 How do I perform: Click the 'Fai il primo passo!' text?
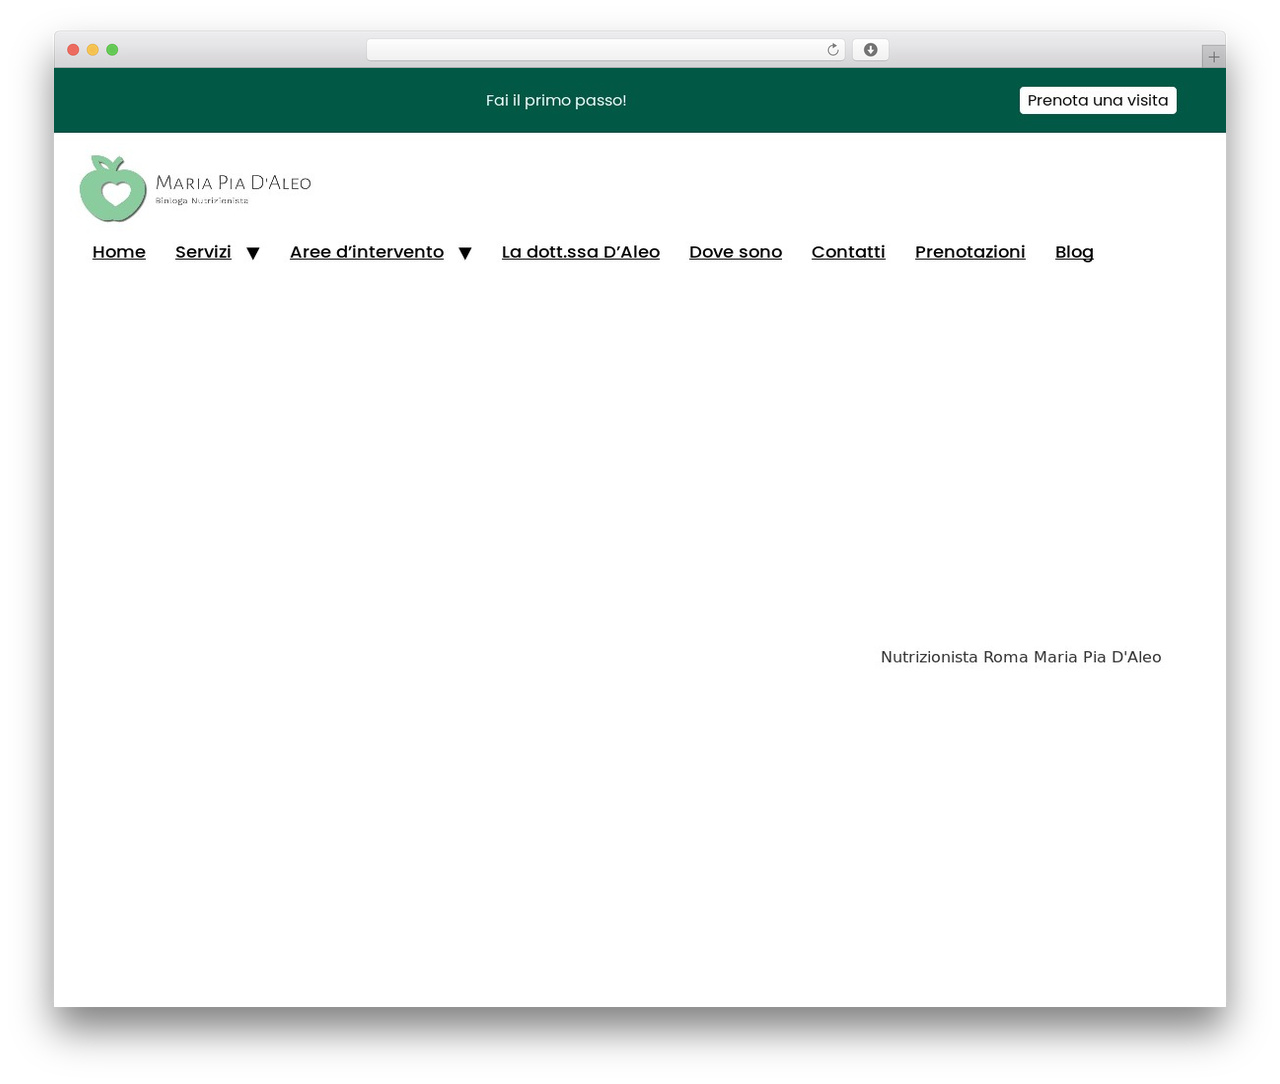click(x=556, y=100)
